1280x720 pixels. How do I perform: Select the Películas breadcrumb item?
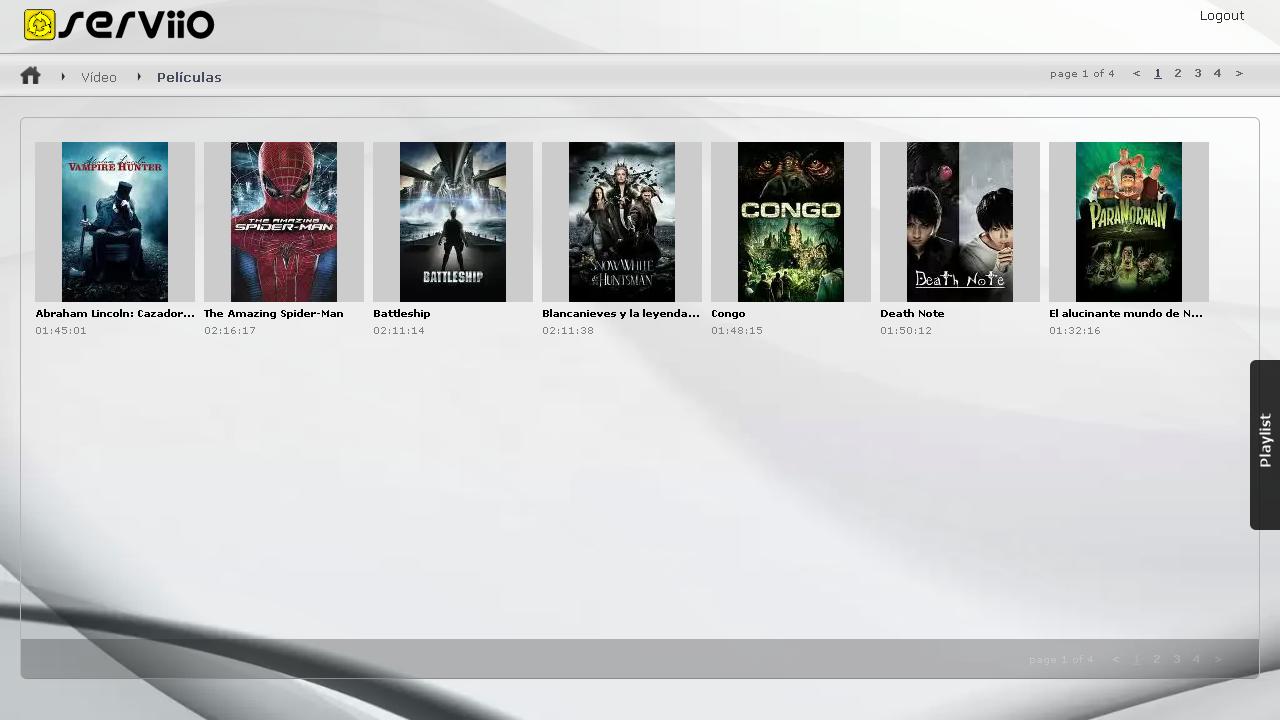pyautogui.click(x=189, y=77)
